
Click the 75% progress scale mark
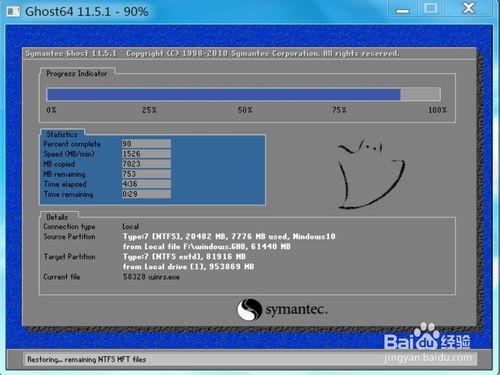coord(339,110)
